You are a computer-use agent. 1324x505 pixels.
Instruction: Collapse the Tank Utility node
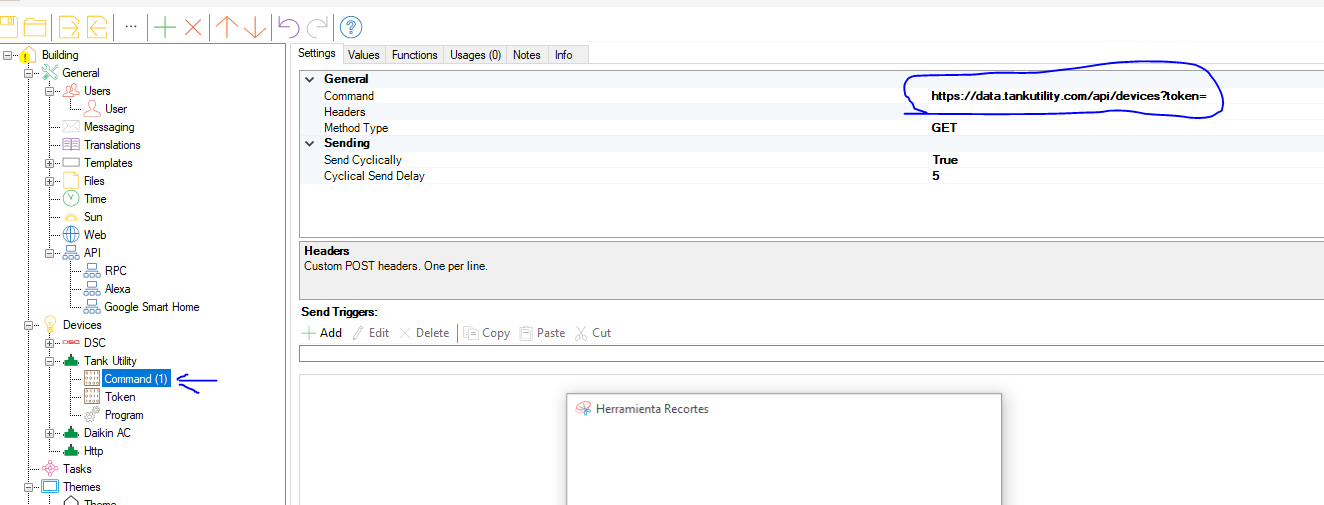pos(50,361)
